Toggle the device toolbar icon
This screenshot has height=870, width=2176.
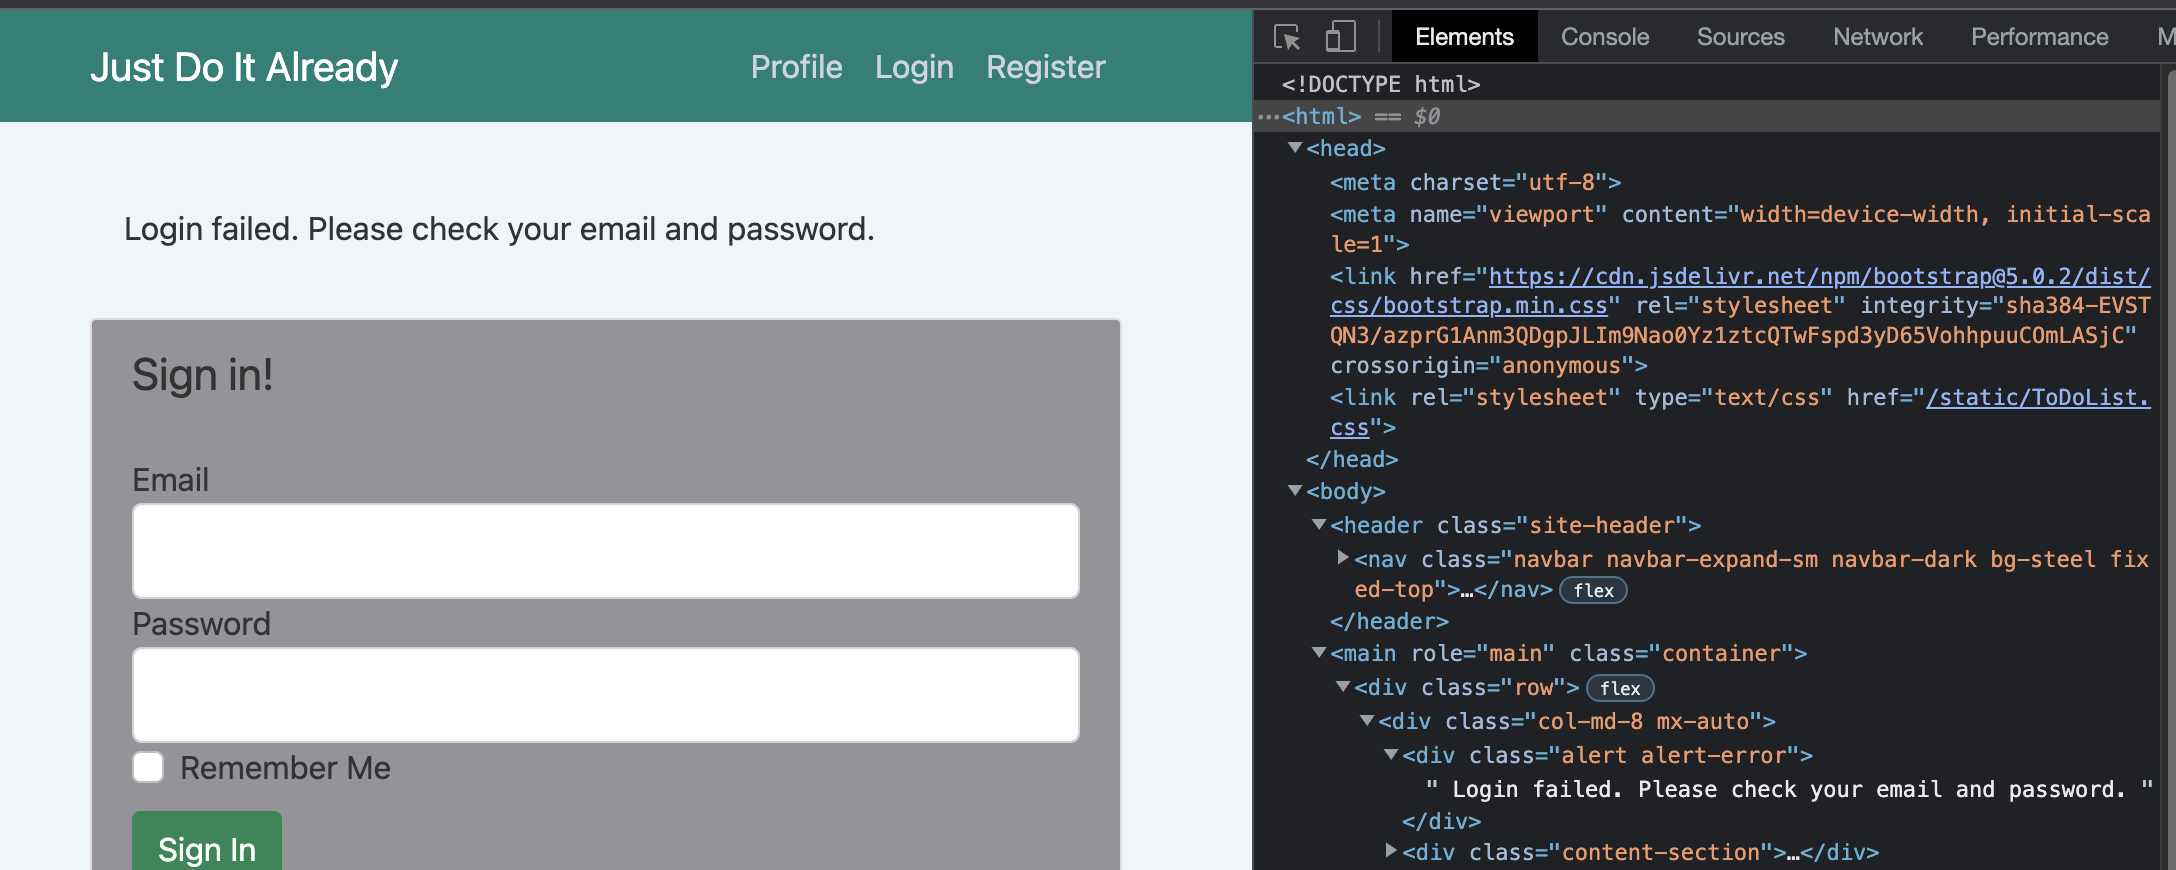(x=1340, y=37)
